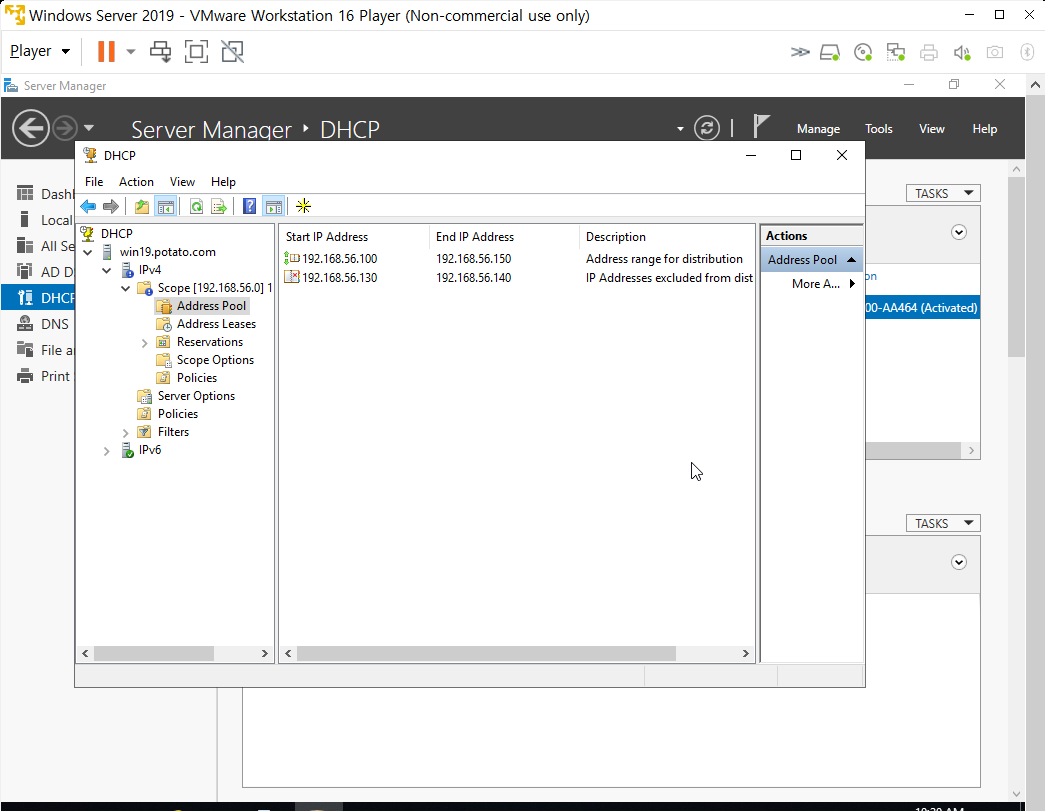The image size is (1045, 811).
Task: Open the upper TASKS dropdown in Server Manager
Action: coord(943,193)
